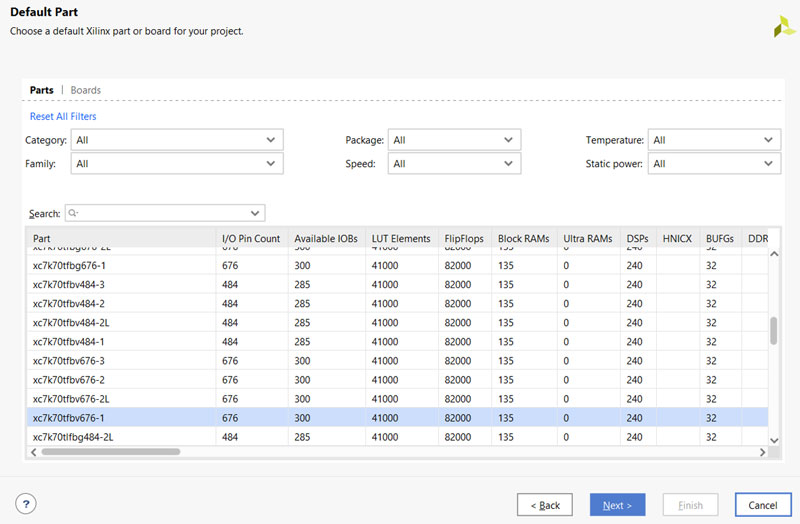Viewport: 800px width, 524px height.
Task: Select the Parts tab
Action: coord(42,90)
